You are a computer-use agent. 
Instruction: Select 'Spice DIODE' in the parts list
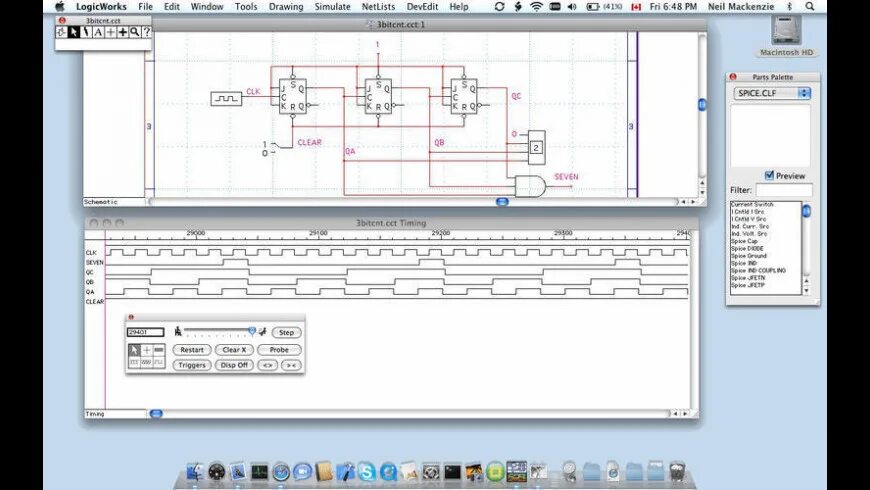pyautogui.click(x=747, y=249)
